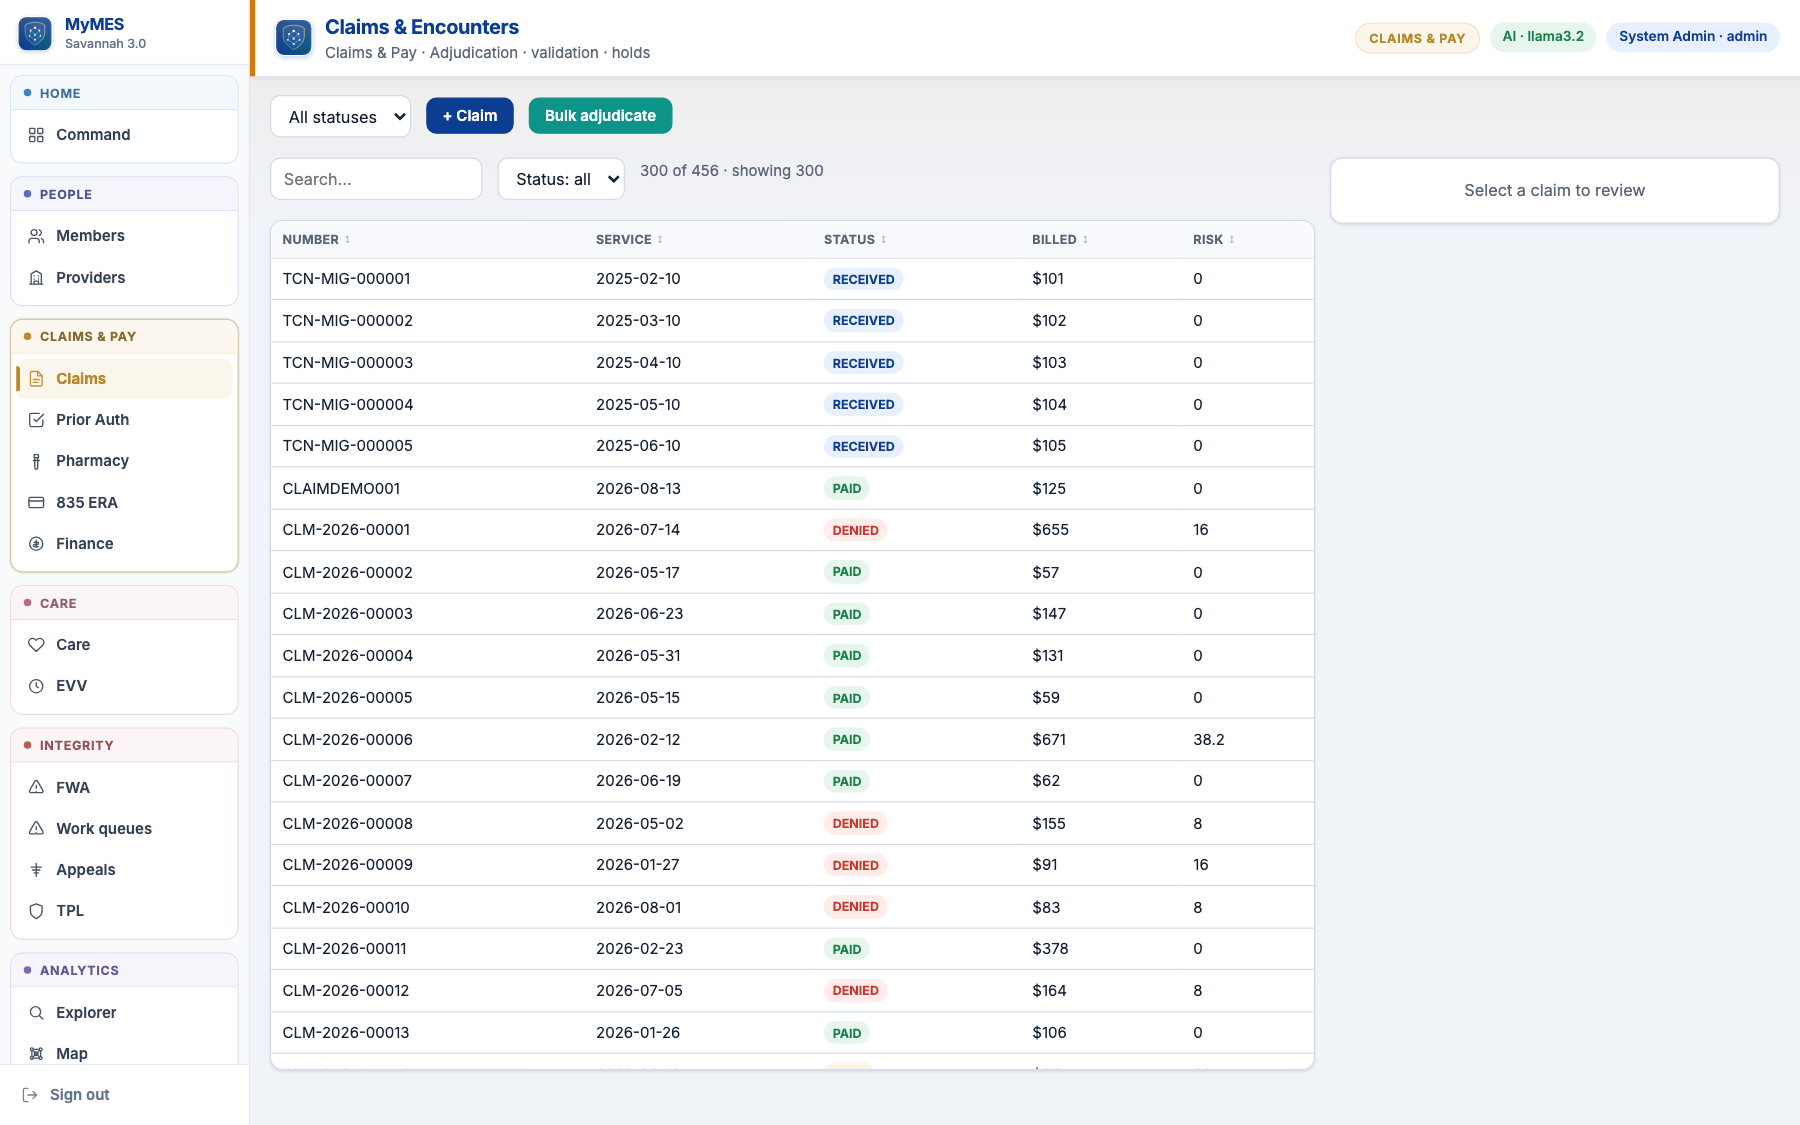Click the Work queues triangle icon

click(36, 829)
